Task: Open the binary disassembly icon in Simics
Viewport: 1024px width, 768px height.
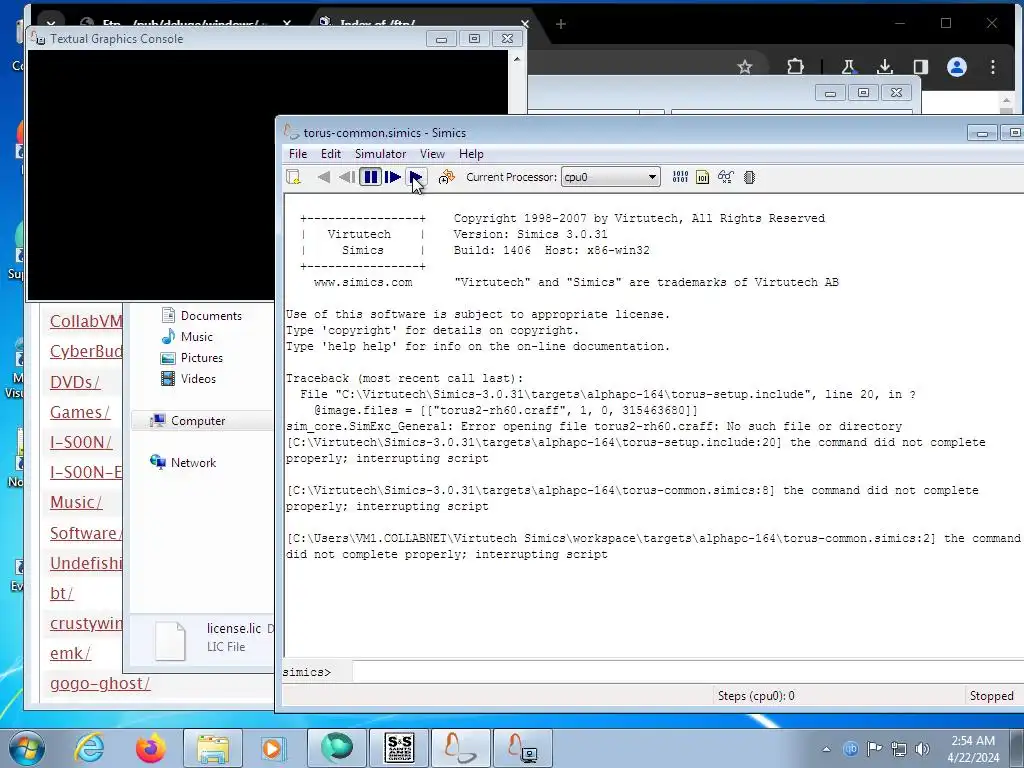Action: pos(680,177)
